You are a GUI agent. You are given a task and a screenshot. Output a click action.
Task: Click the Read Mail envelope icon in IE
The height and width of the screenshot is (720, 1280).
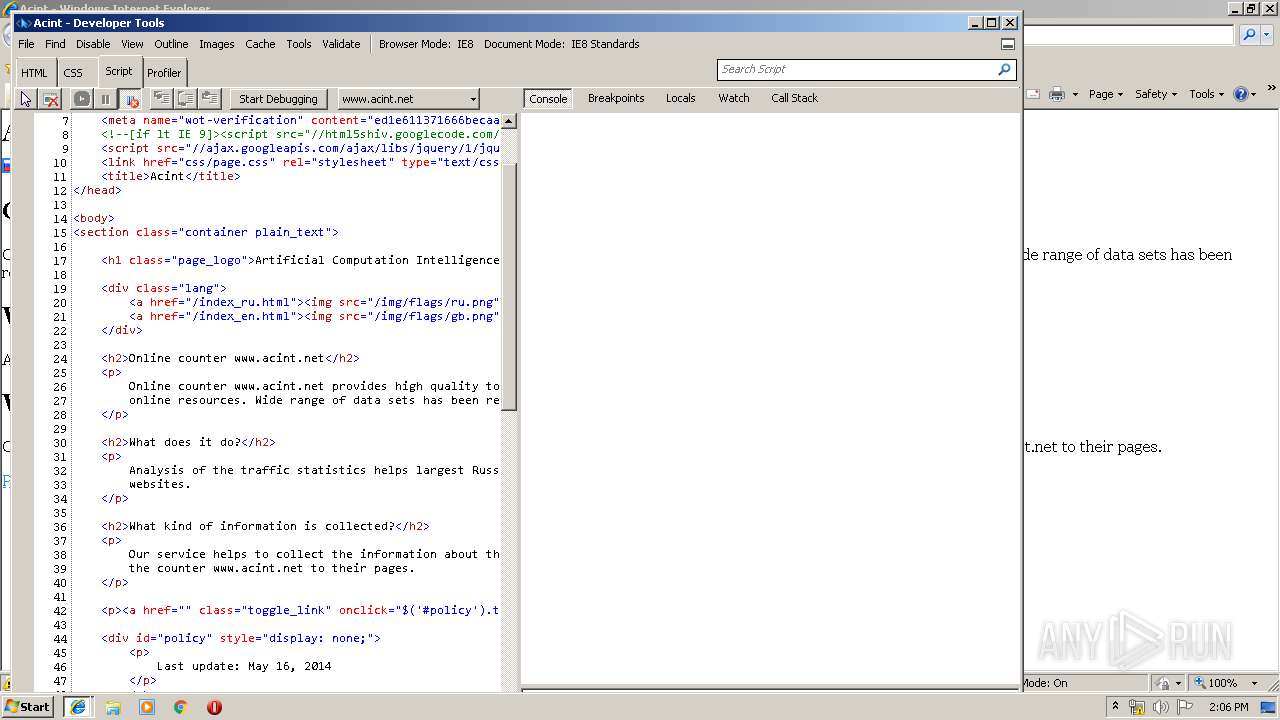1033,94
